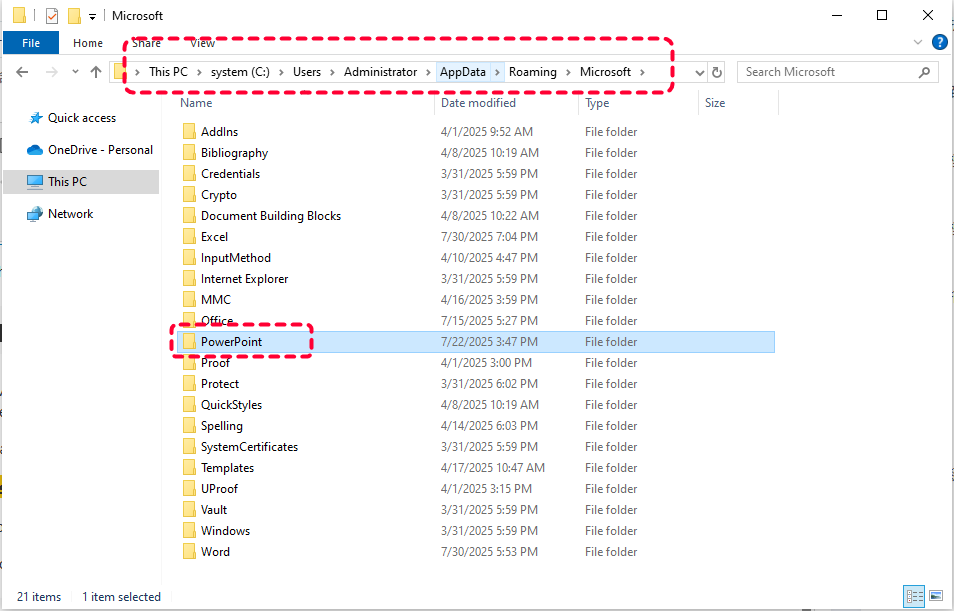
Task: Open the chevron after Users breadcrumb
Action: (332, 72)
